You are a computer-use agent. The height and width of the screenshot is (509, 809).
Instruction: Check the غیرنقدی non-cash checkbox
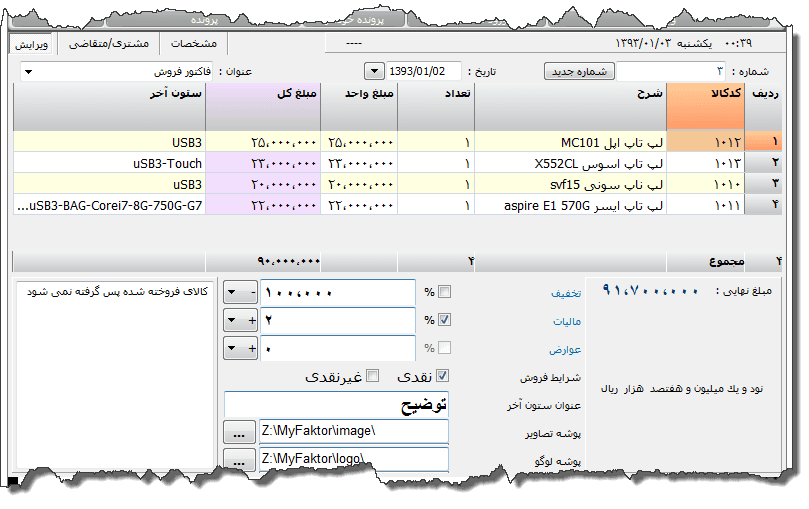pos(373,376)
